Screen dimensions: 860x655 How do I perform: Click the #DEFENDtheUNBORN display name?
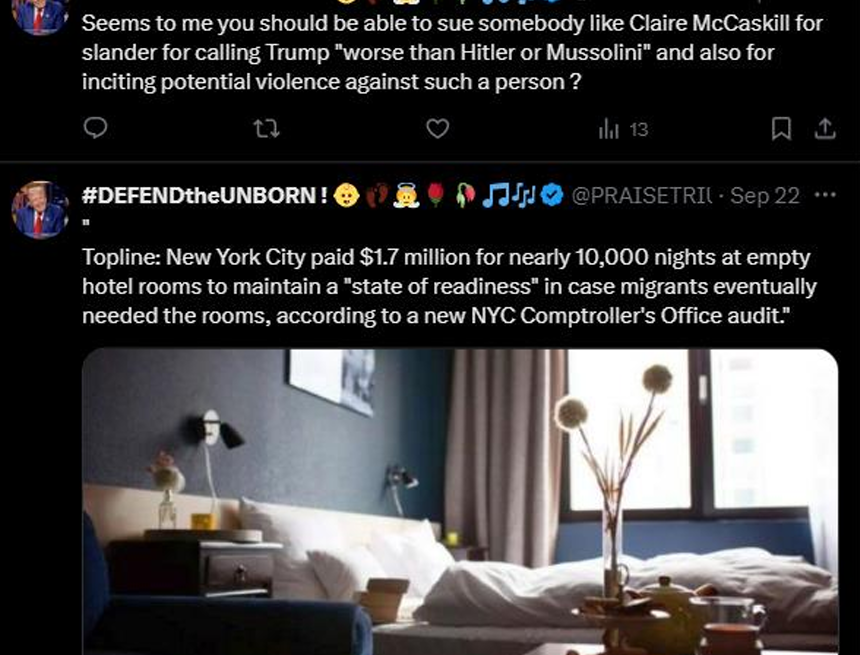pos(205,195)
